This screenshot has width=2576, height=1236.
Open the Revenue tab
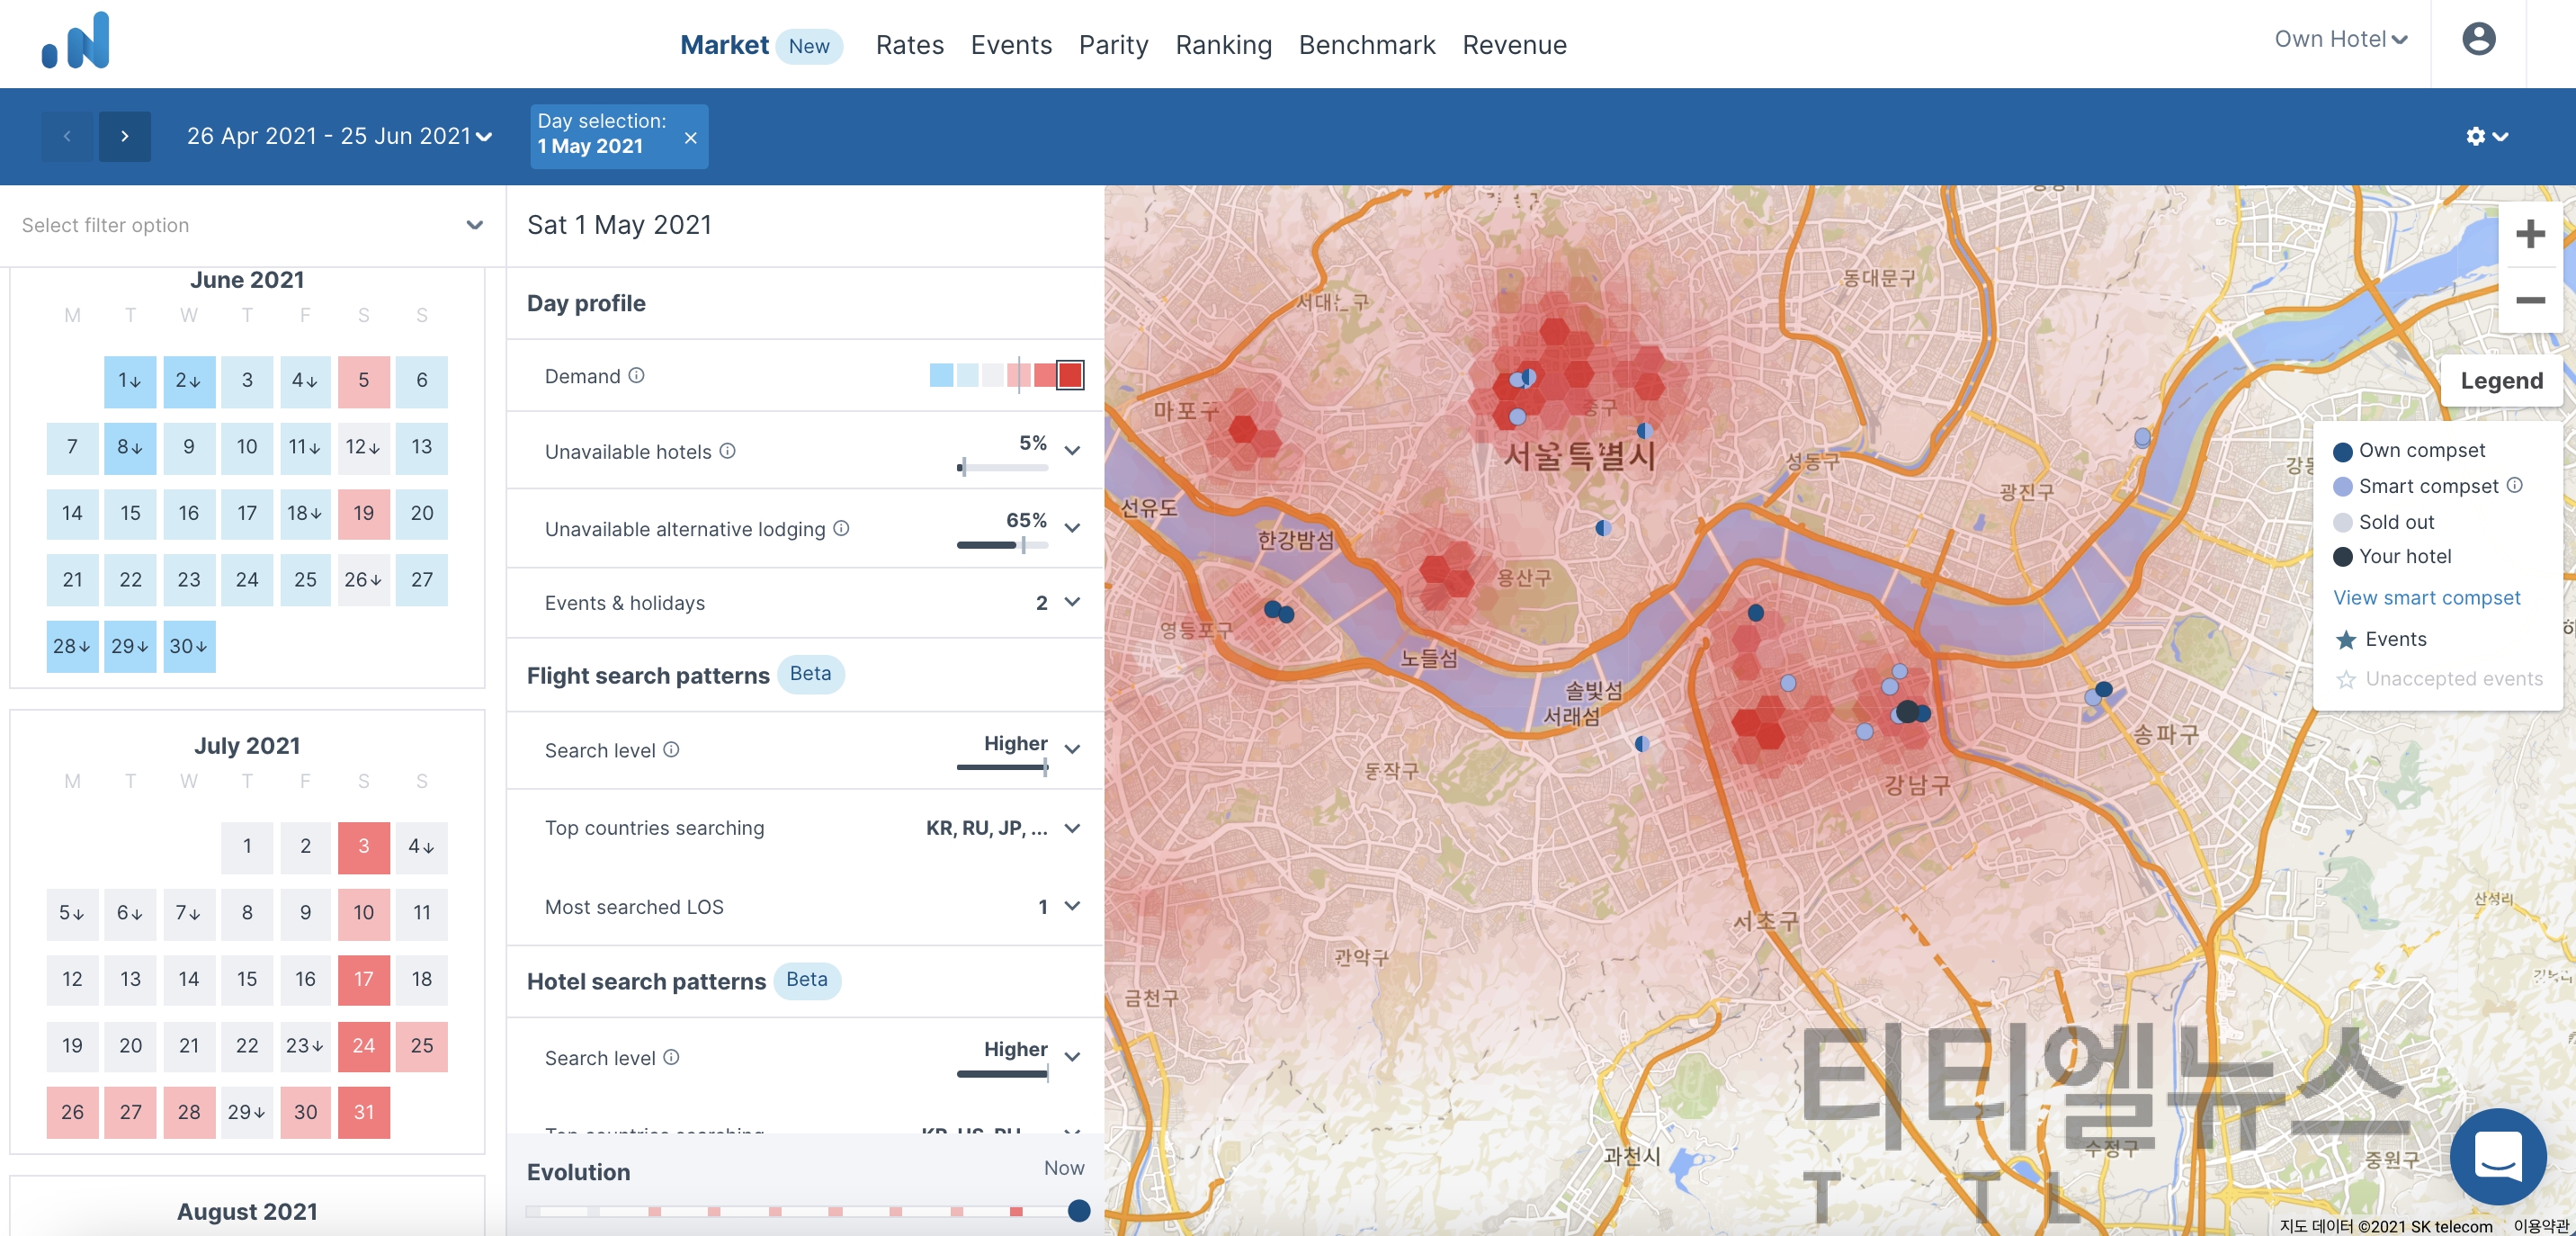pos(1514,45)
